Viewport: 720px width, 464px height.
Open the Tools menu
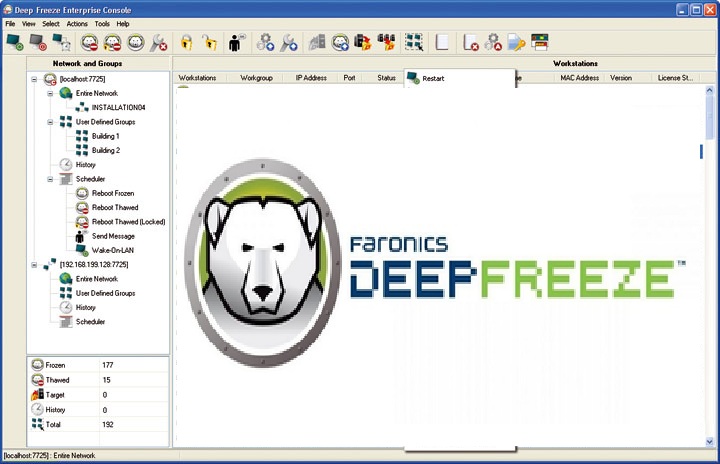pos(102,24)
